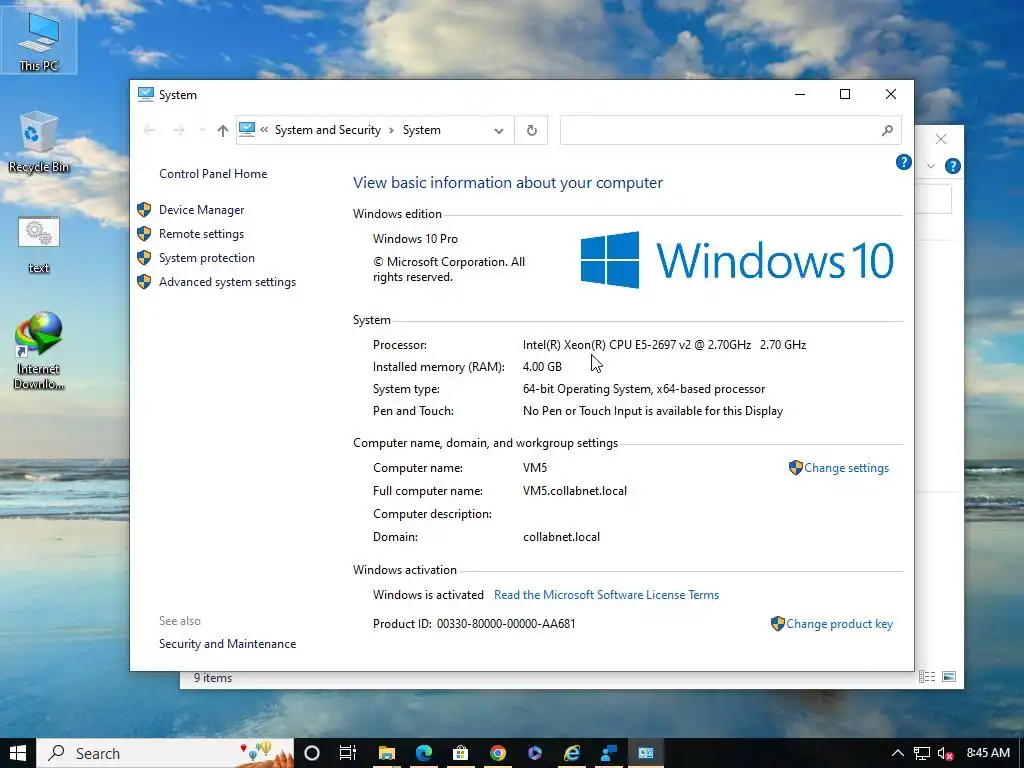Select Recycle Bin desktop icon

tap(39, 142)
